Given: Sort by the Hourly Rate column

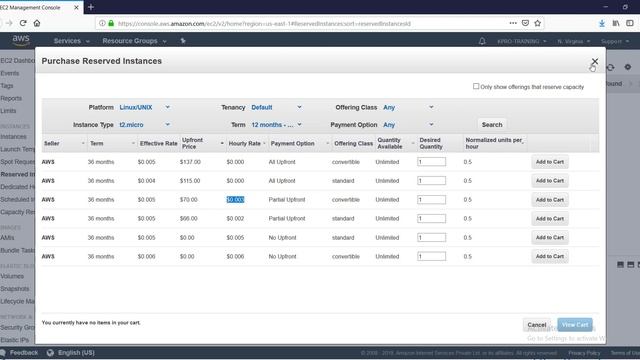Looking at the screenshot, I should tap(247, 143).
